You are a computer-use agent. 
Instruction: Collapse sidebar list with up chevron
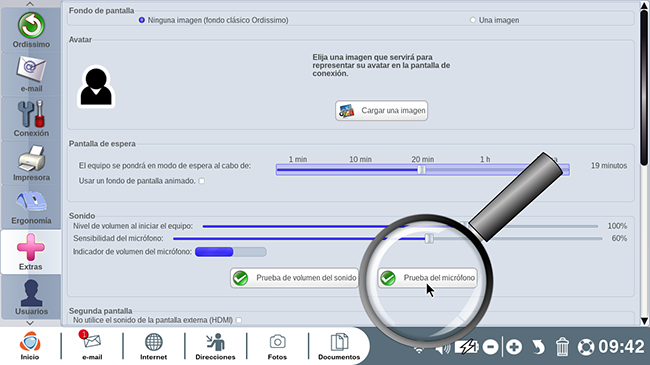[x=30, y=4]
